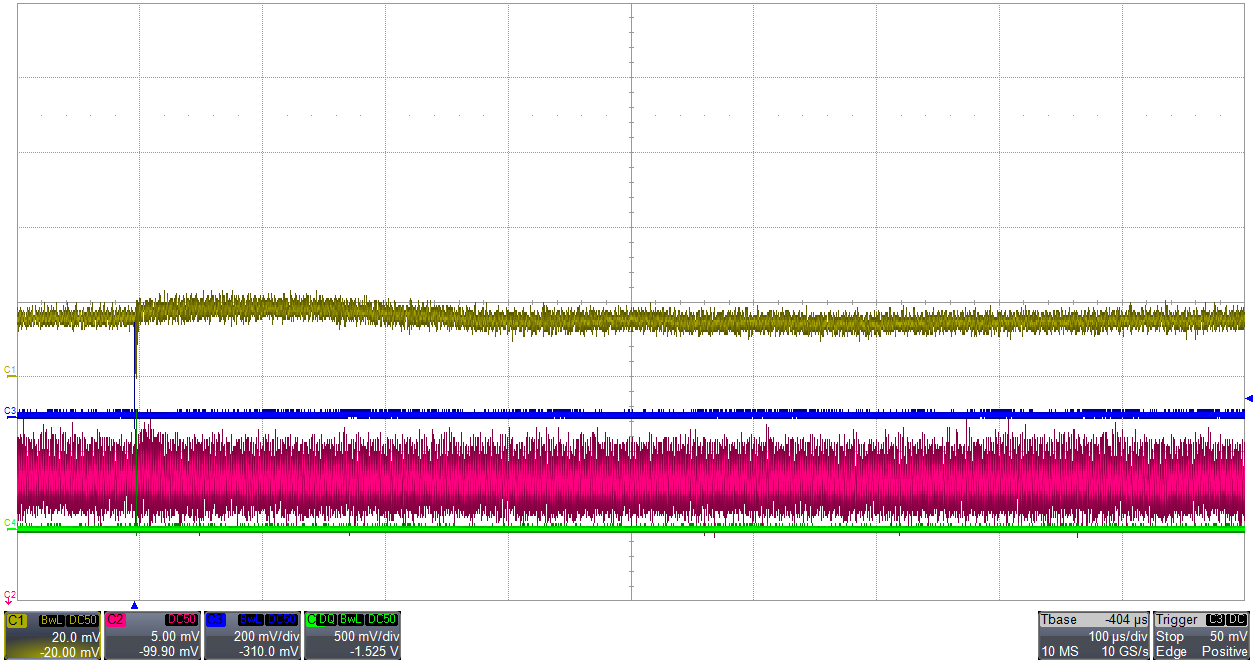Image resolution: width=1255 pixels, height=661 pixels.
Task: Click the green BwL badge on C4
Action: [x=351, y=620]
